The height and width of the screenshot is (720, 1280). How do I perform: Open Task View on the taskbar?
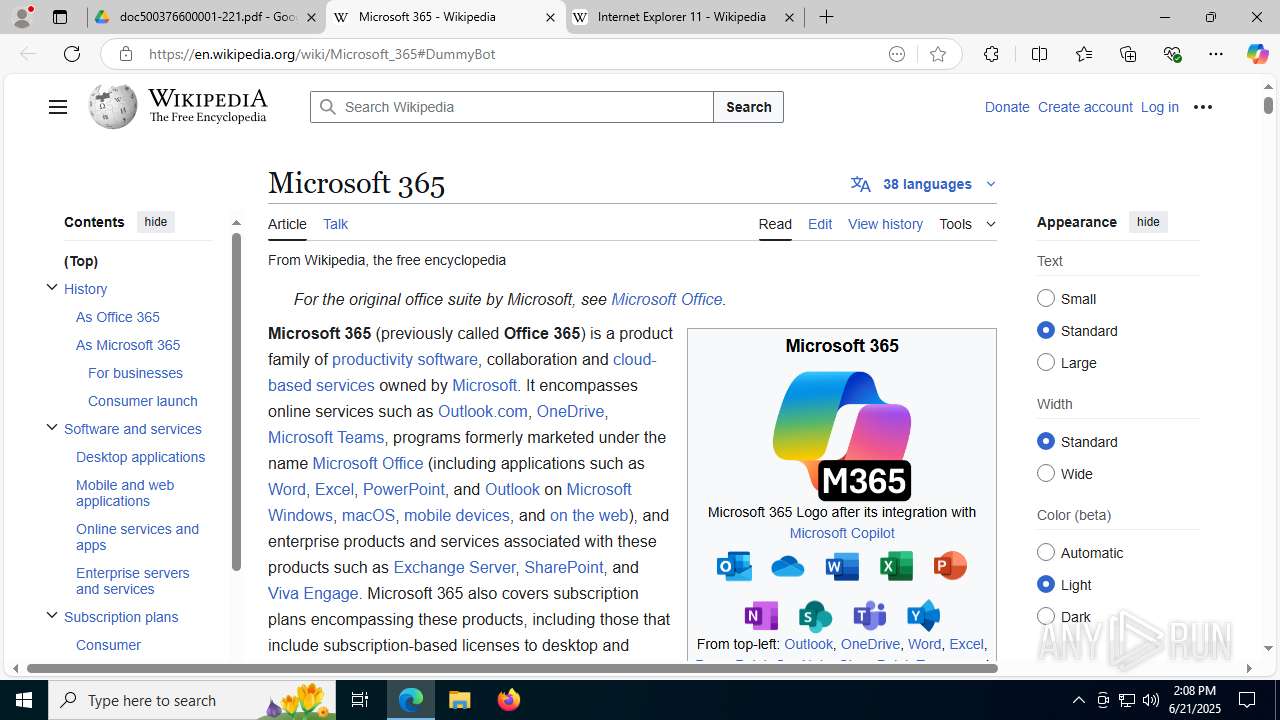click(x=360, y=700)
